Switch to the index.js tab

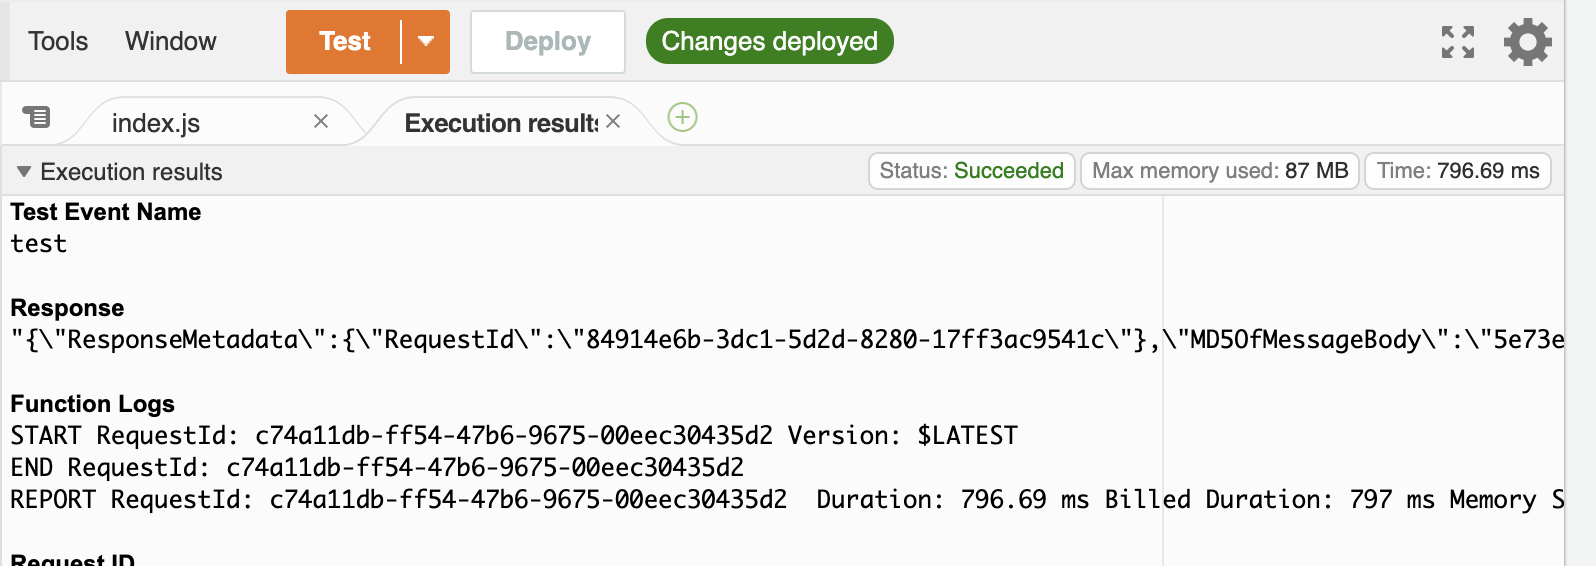coord(156,123)
